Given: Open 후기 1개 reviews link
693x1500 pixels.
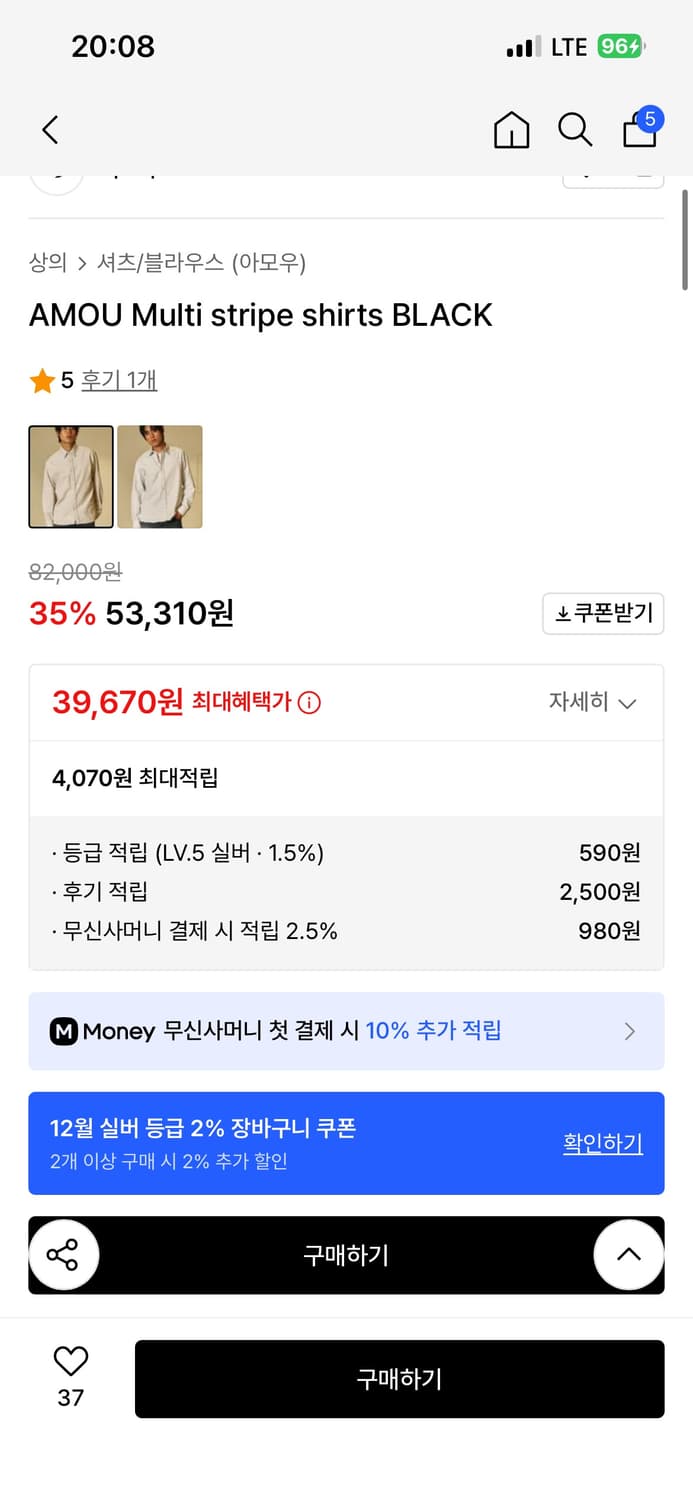Looking at the screenshot, I should point(118,380).
